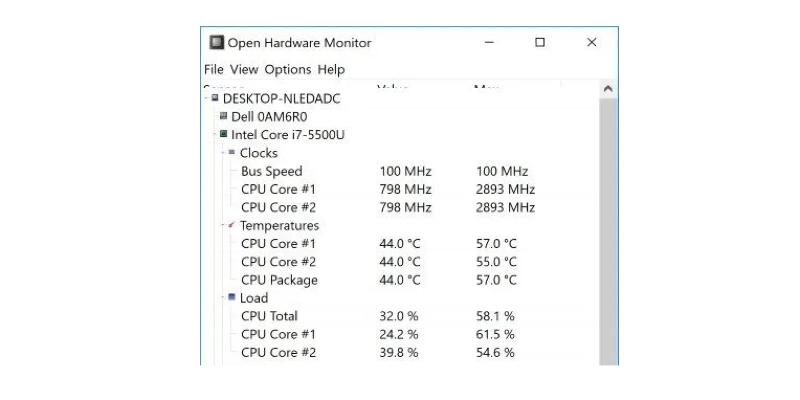Collapse the Temperatures group
Viewport: 800px width, 400px height.
point(223,225)
